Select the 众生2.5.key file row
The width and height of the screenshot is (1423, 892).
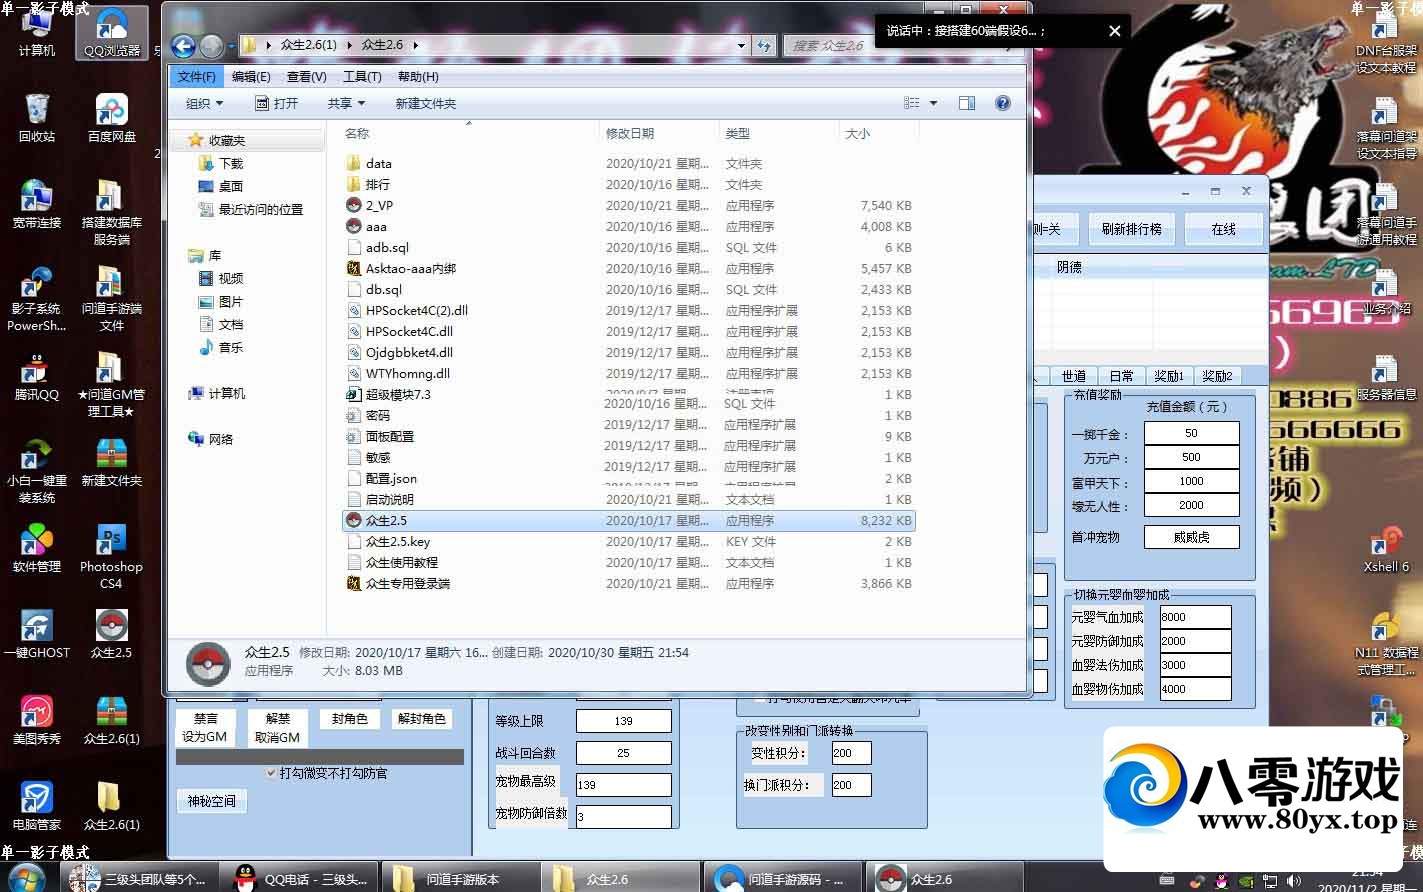coord(628,541)
